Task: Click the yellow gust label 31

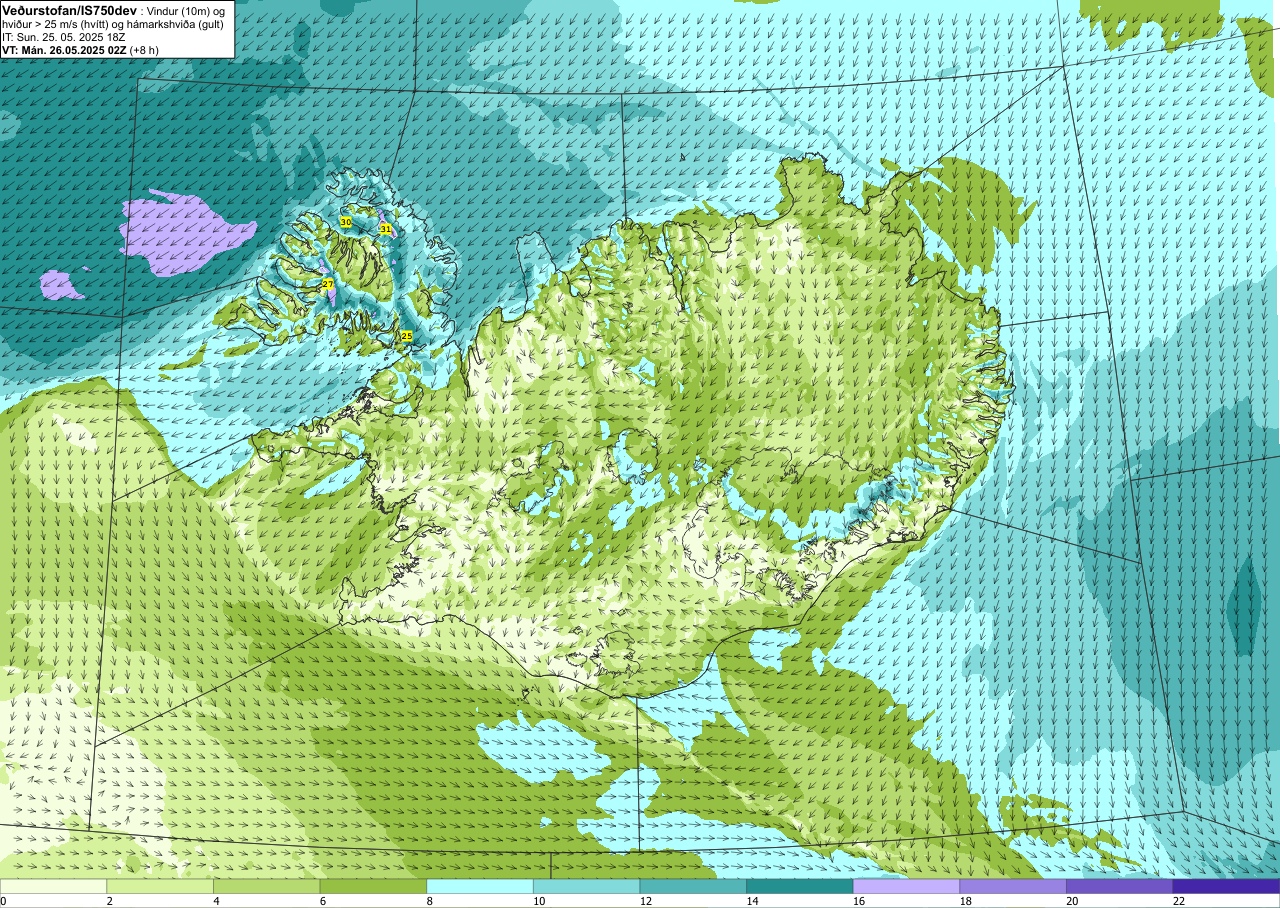Action: point(385,229)
